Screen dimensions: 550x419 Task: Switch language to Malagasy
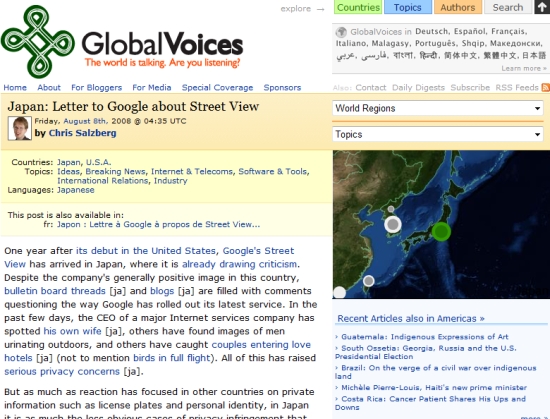[390, 43]
